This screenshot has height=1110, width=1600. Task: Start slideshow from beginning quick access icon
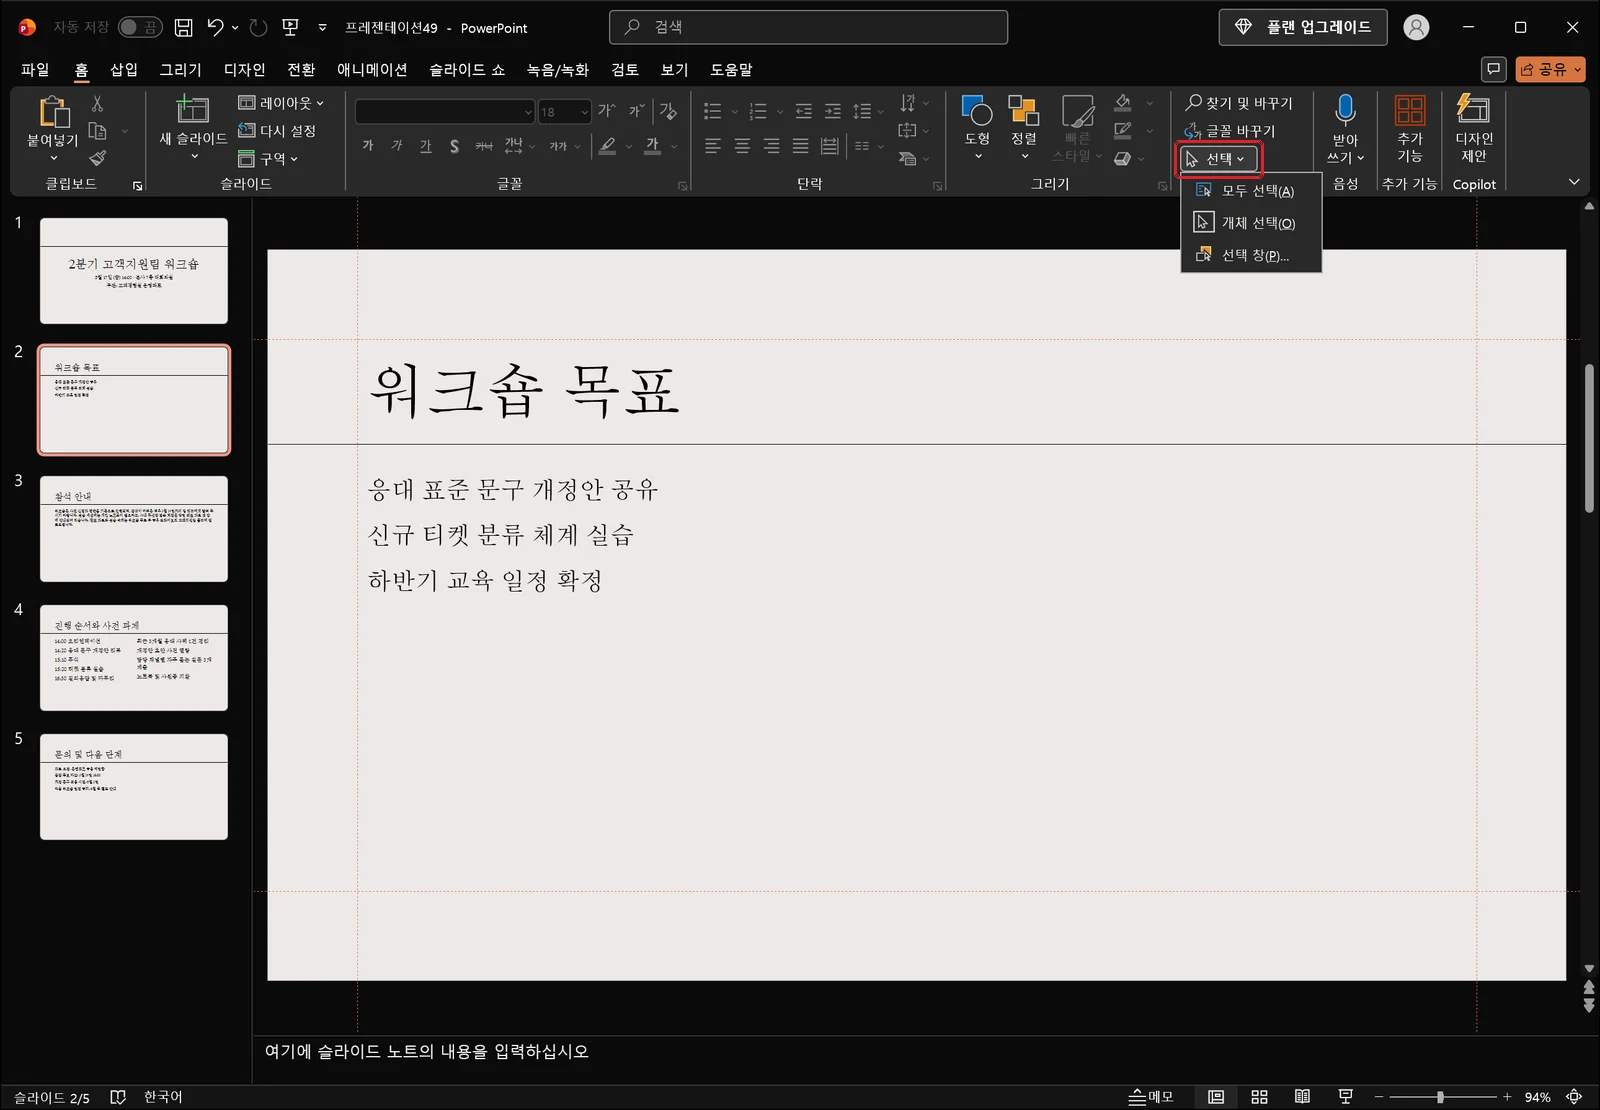(291, 28)
